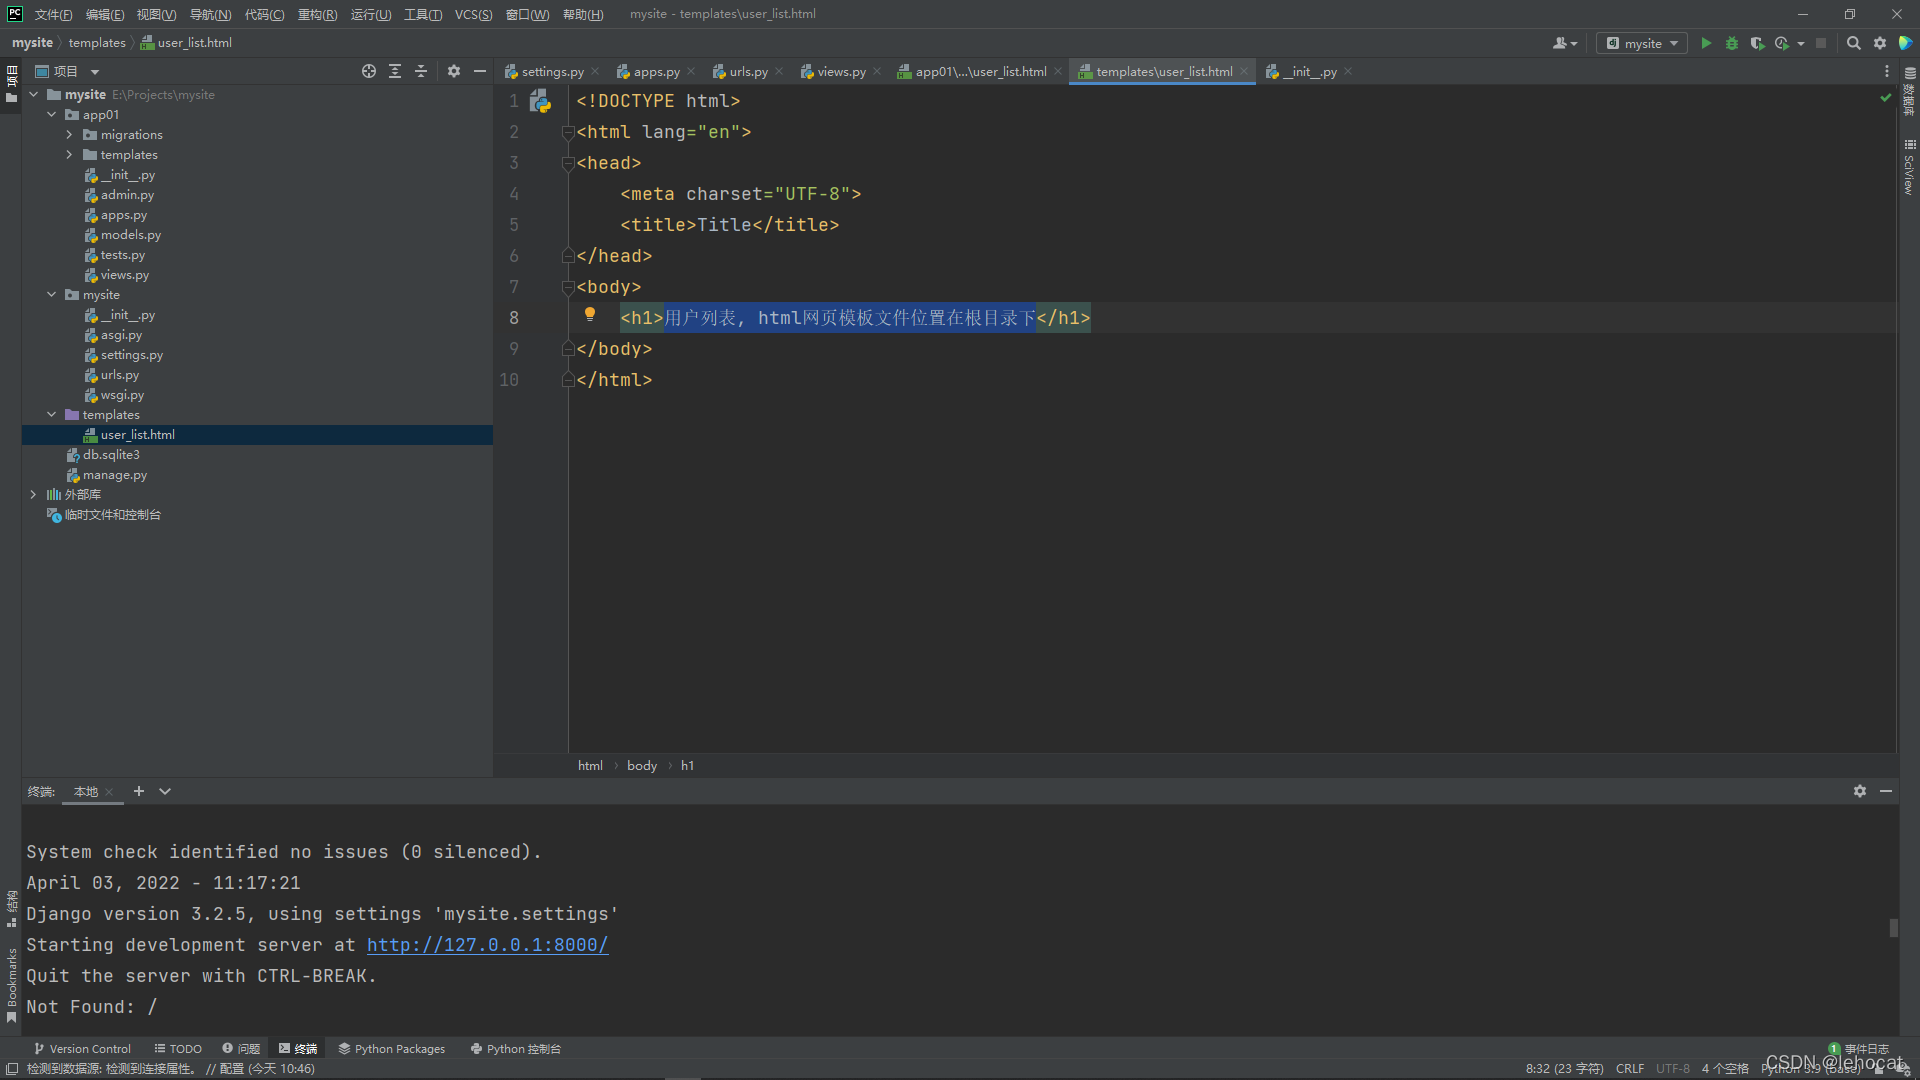Click the Search Everywhere magnifier icon
Image resolution: width=1920 pixels, height=1080 pixels.
coord(1854,43)
